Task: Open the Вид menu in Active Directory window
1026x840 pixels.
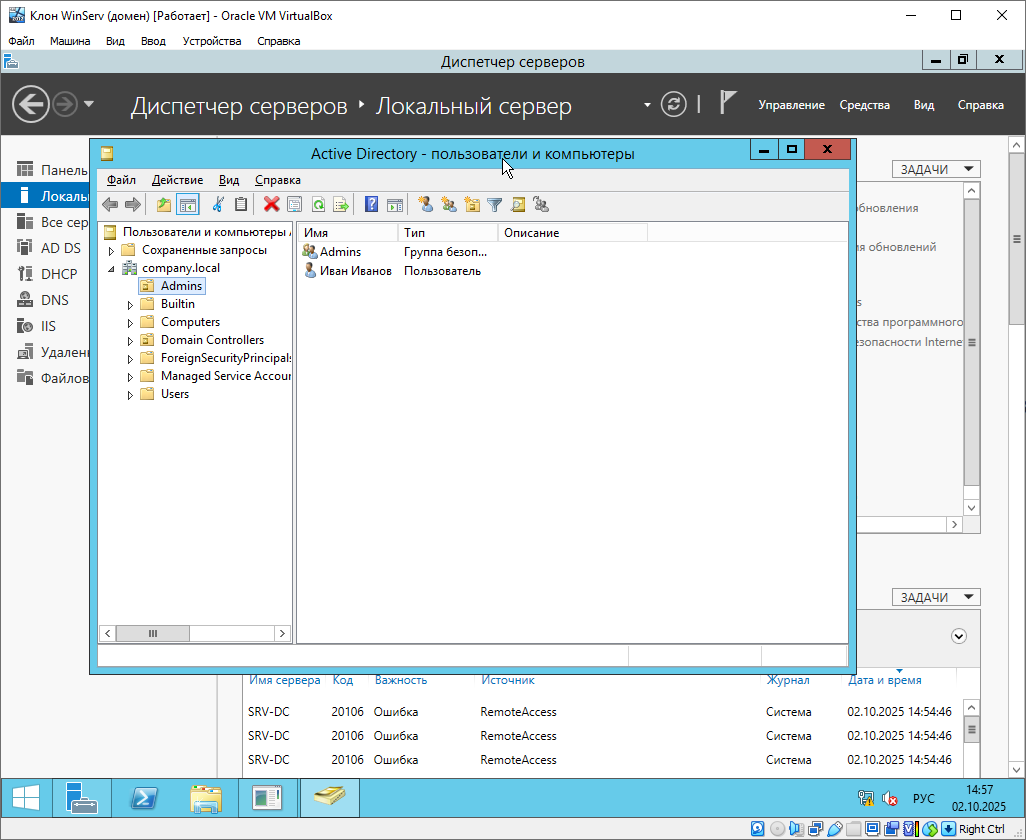Action: coord(229,180)
